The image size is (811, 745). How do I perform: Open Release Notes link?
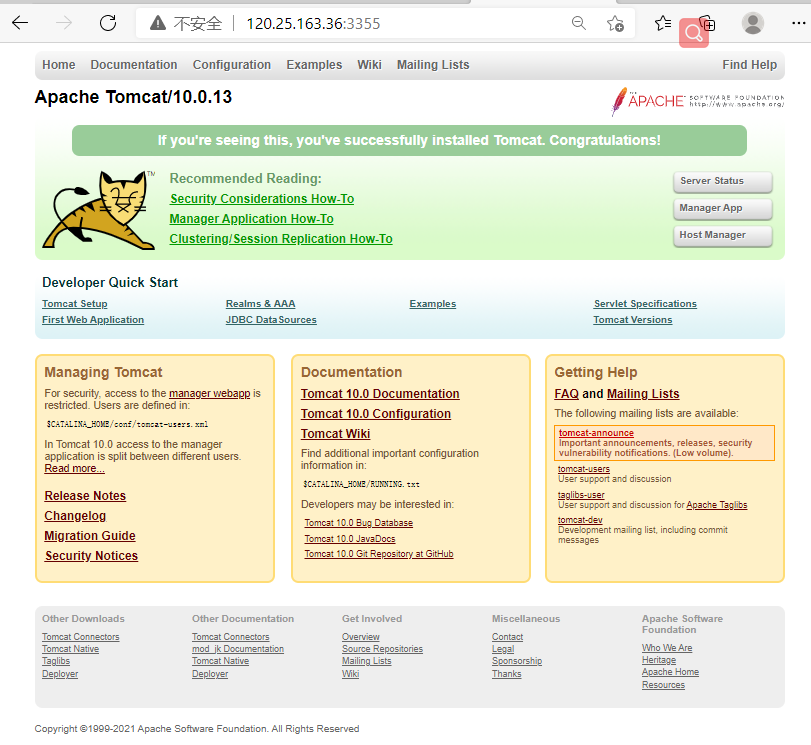[x=85, y=496]
